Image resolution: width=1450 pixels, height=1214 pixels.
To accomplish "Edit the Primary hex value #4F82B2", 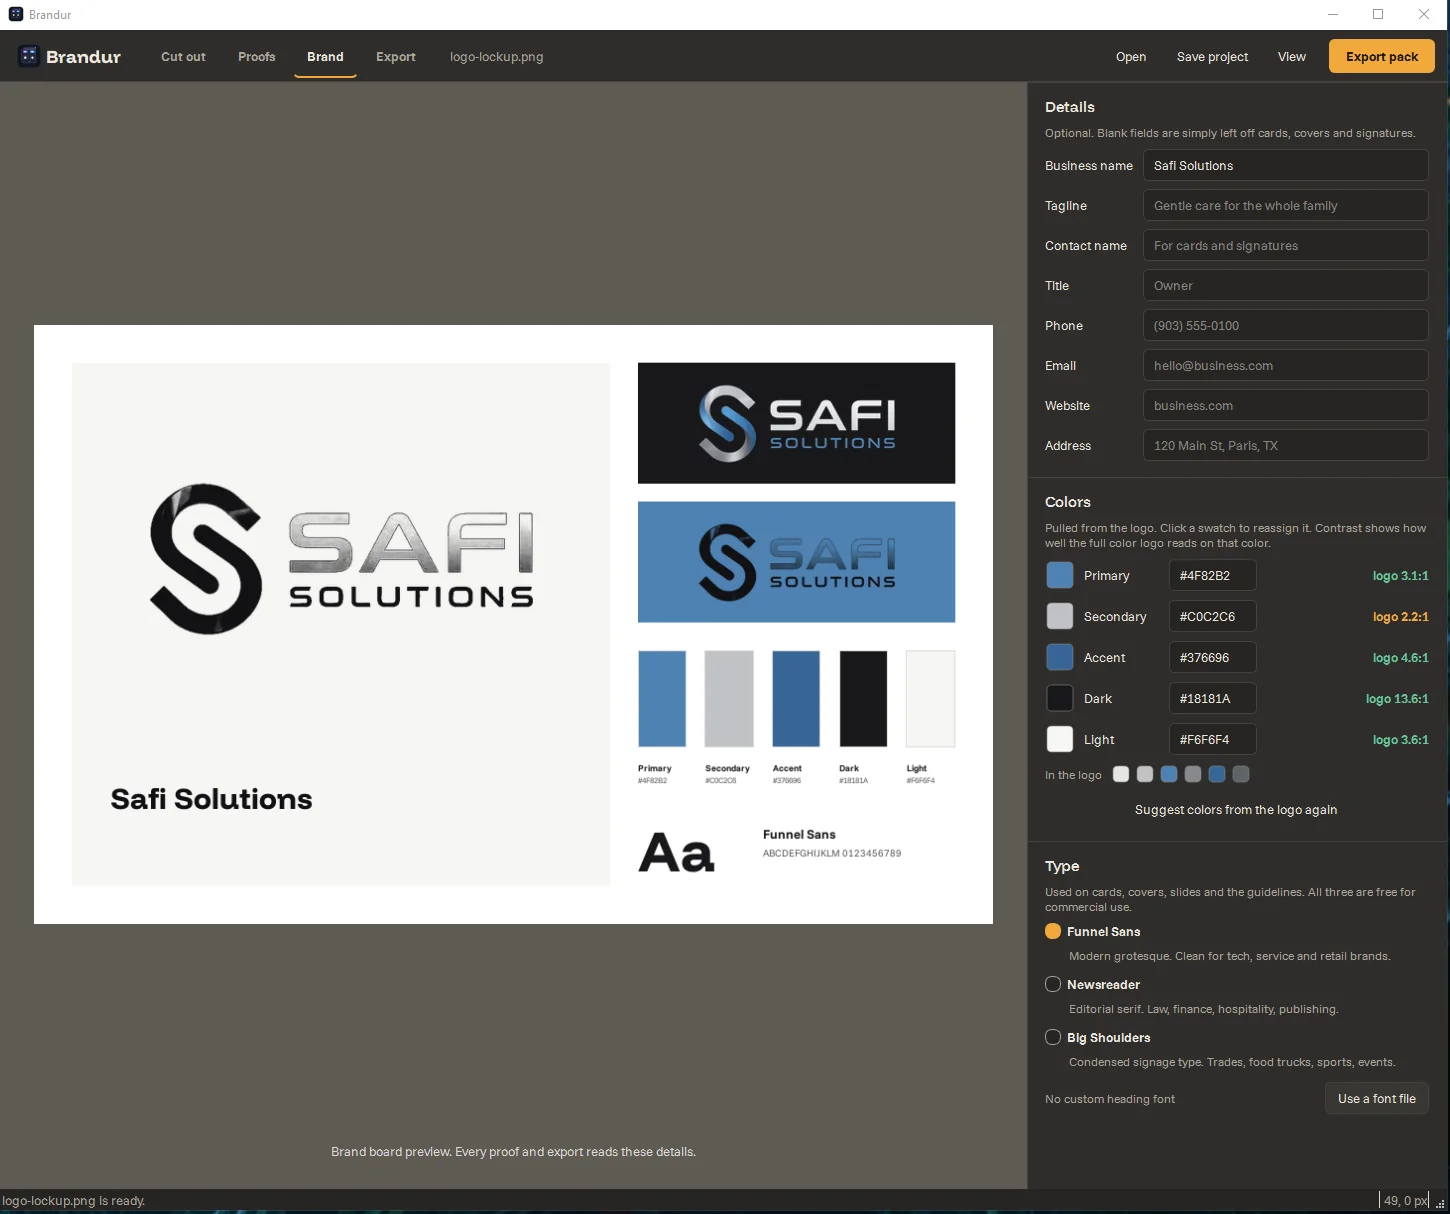I will point(1212,576).
